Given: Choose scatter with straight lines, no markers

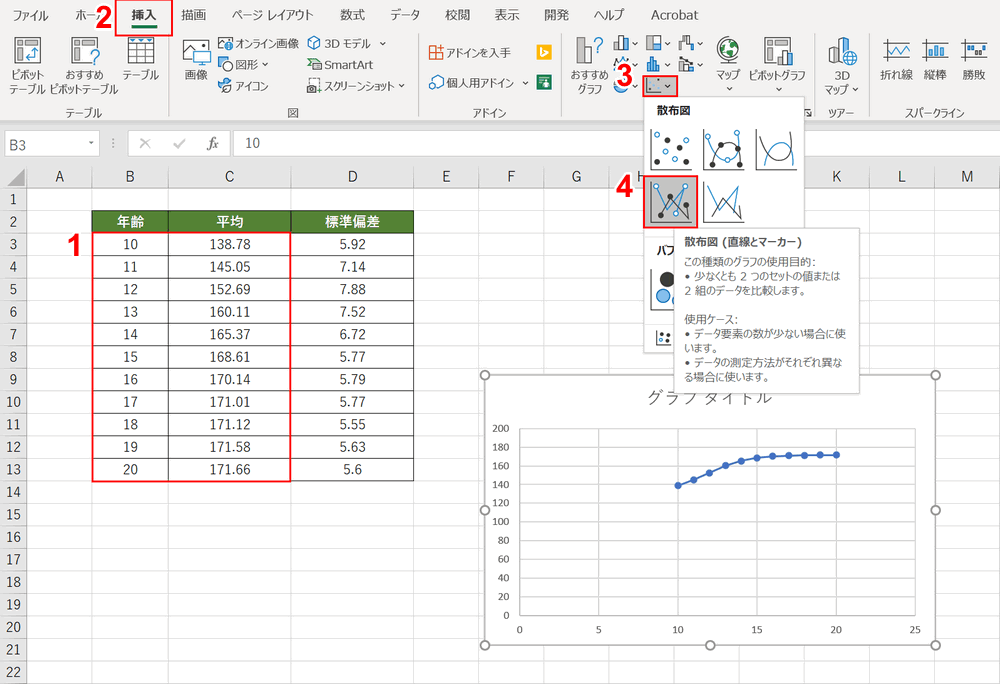Looking at the screenshot, I should tap(722, 201).
